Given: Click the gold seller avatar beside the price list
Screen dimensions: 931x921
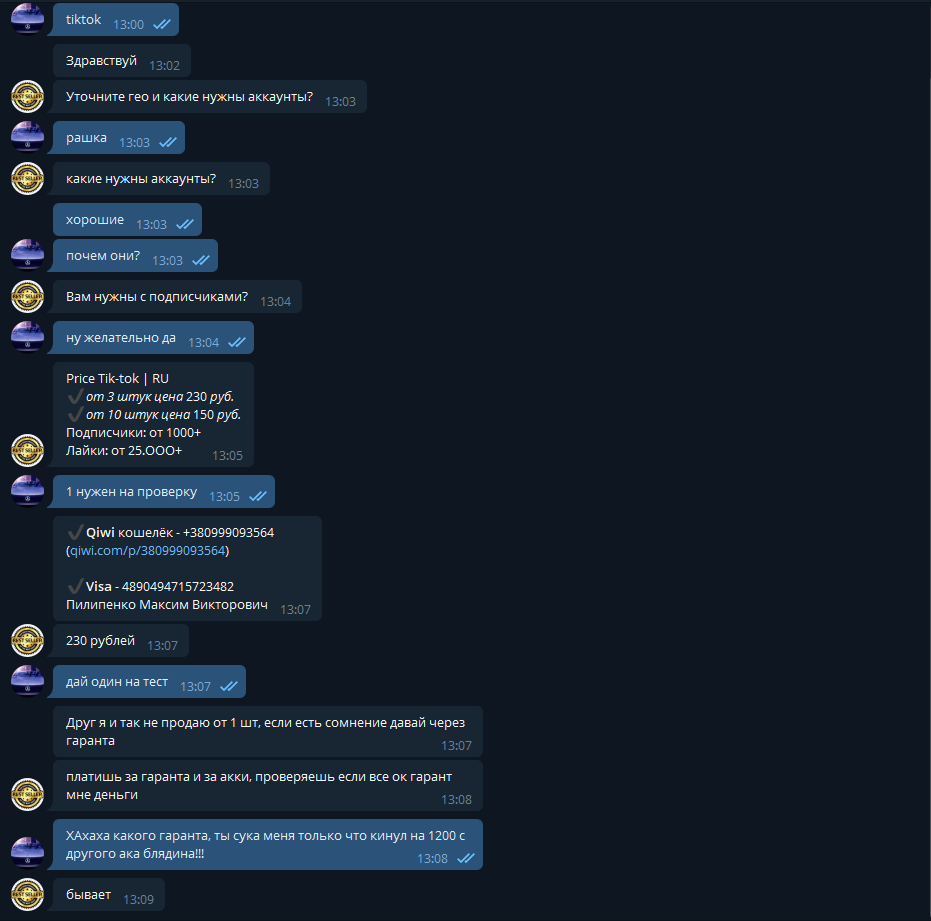Looking at the screenshot, I should 27,450.
